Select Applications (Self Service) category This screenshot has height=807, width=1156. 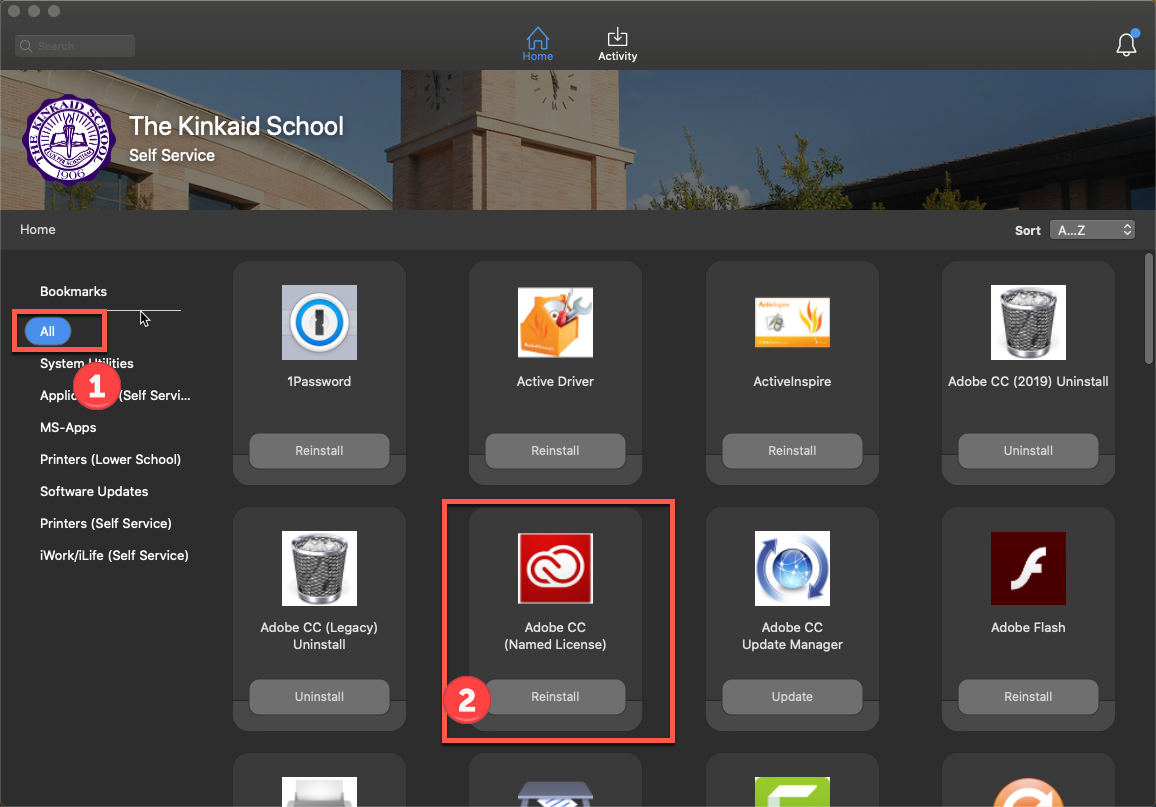tap(115, 395)
